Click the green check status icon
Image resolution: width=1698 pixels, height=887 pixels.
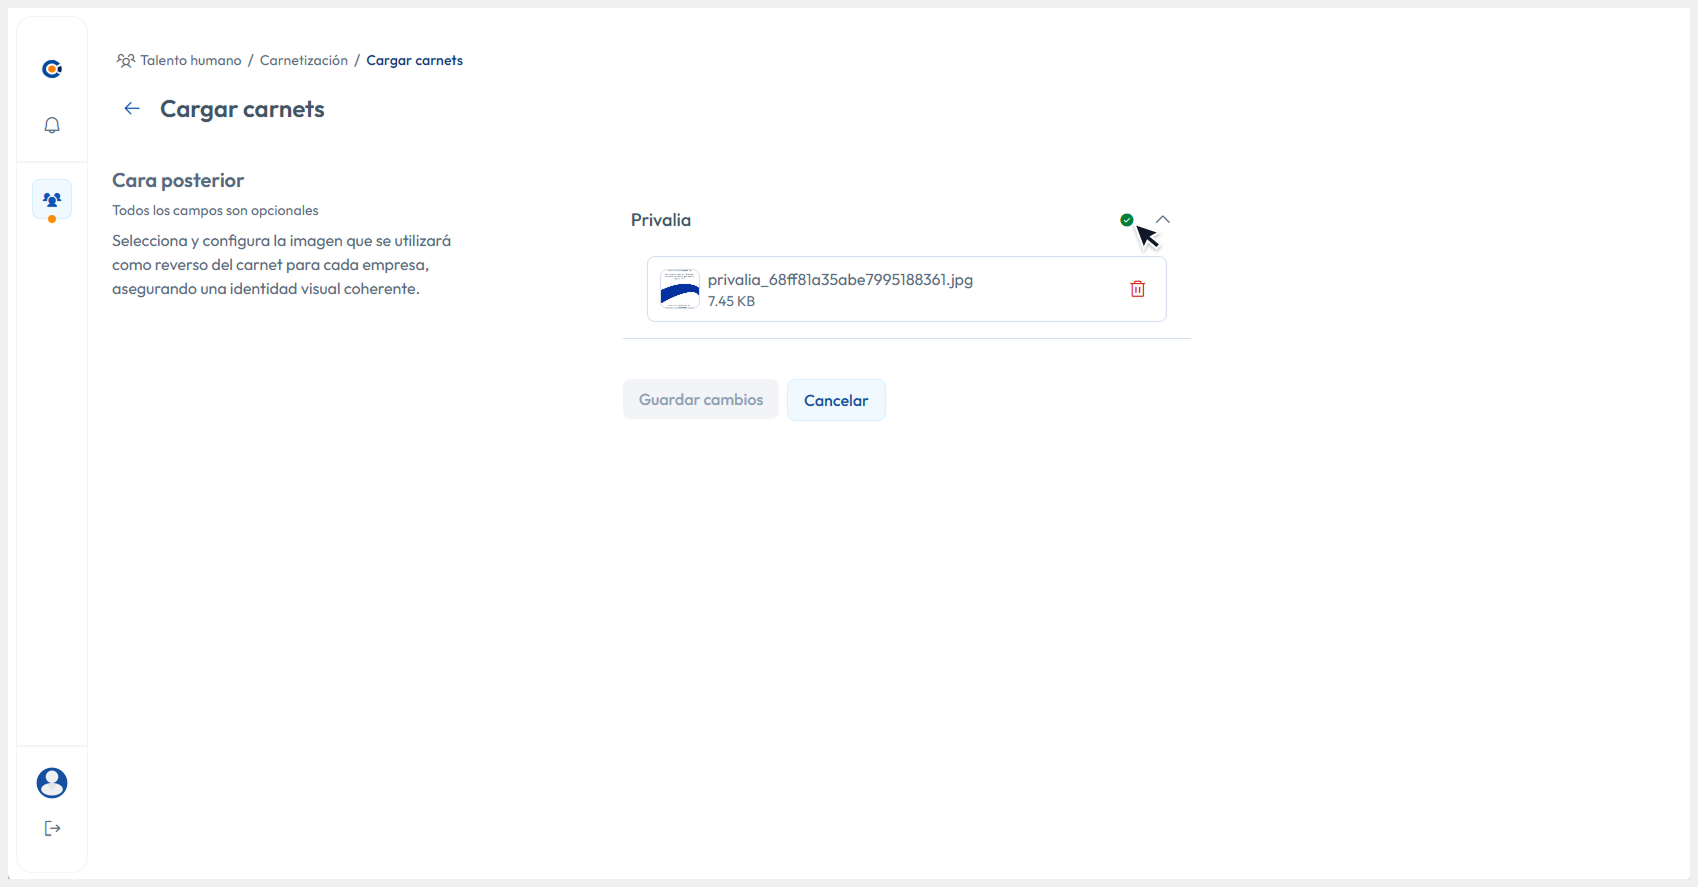(x=1127, y=220)
